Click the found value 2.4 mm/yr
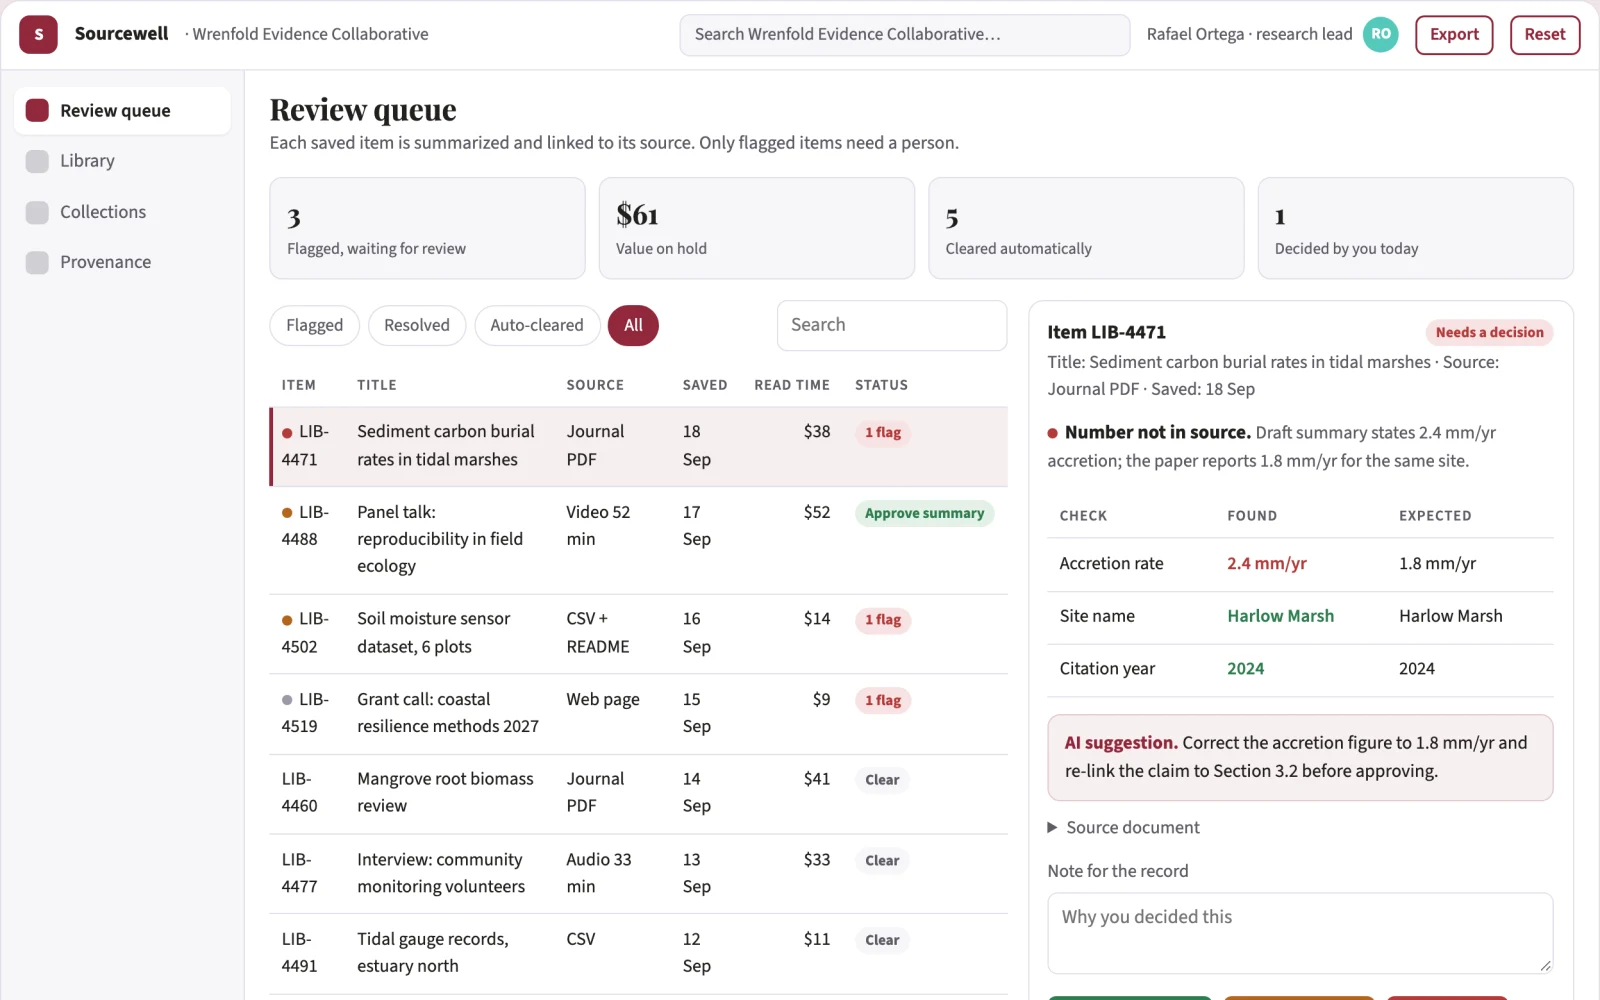1600x1000 pixels. pos(1267,563)
